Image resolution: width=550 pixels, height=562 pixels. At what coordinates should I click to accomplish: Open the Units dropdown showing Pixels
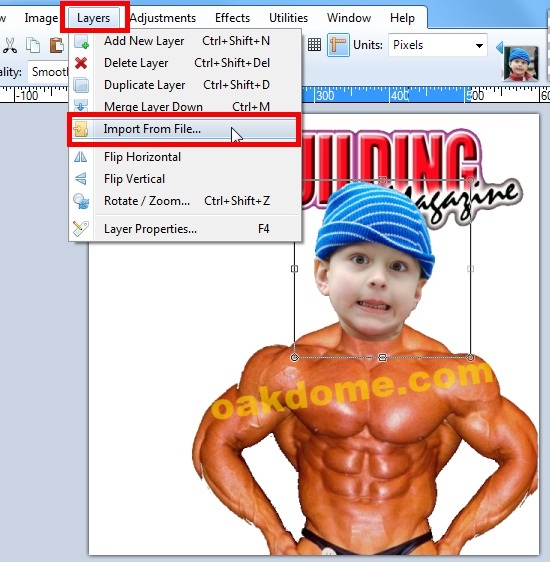click(437, 45)
